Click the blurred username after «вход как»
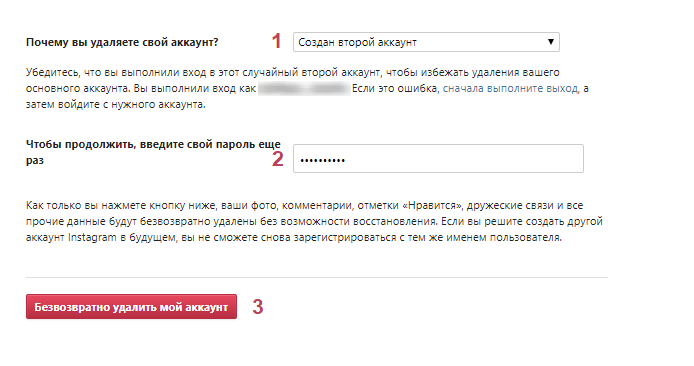 (x=304, y=88)
